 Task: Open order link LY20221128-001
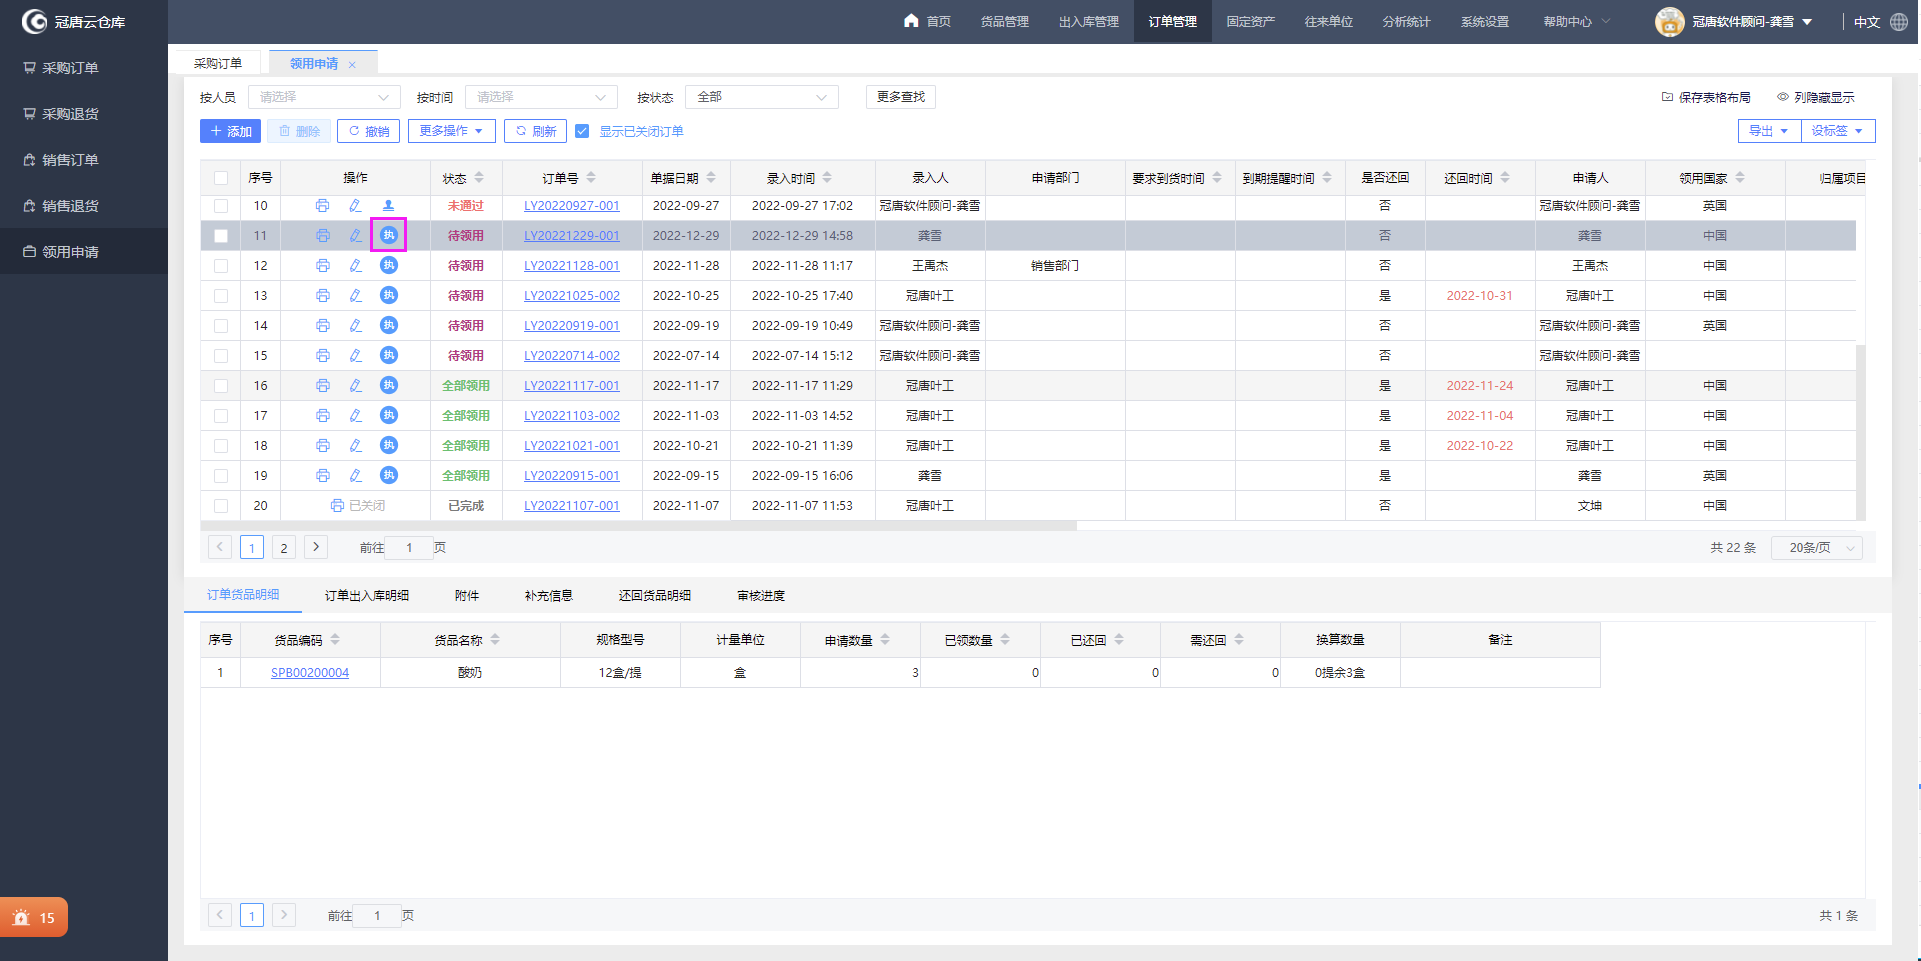pos(571,266)
